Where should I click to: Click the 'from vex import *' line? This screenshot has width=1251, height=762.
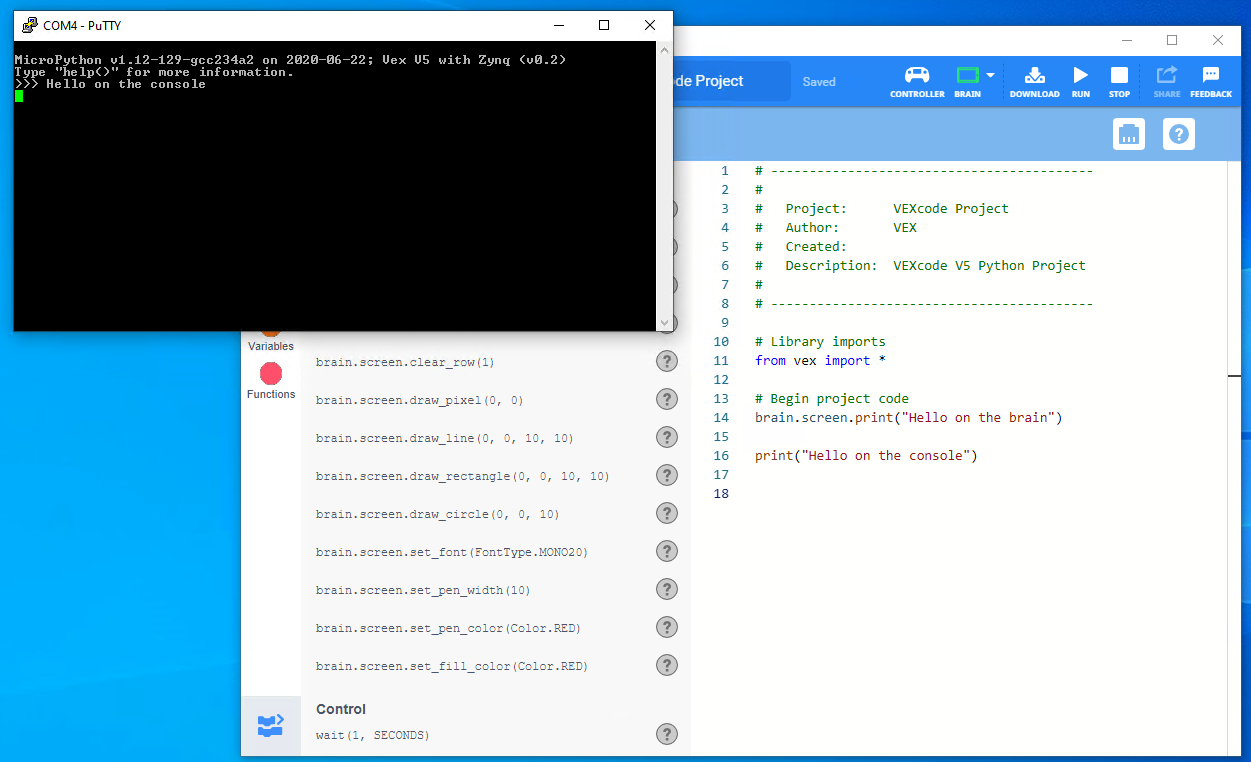821,360
